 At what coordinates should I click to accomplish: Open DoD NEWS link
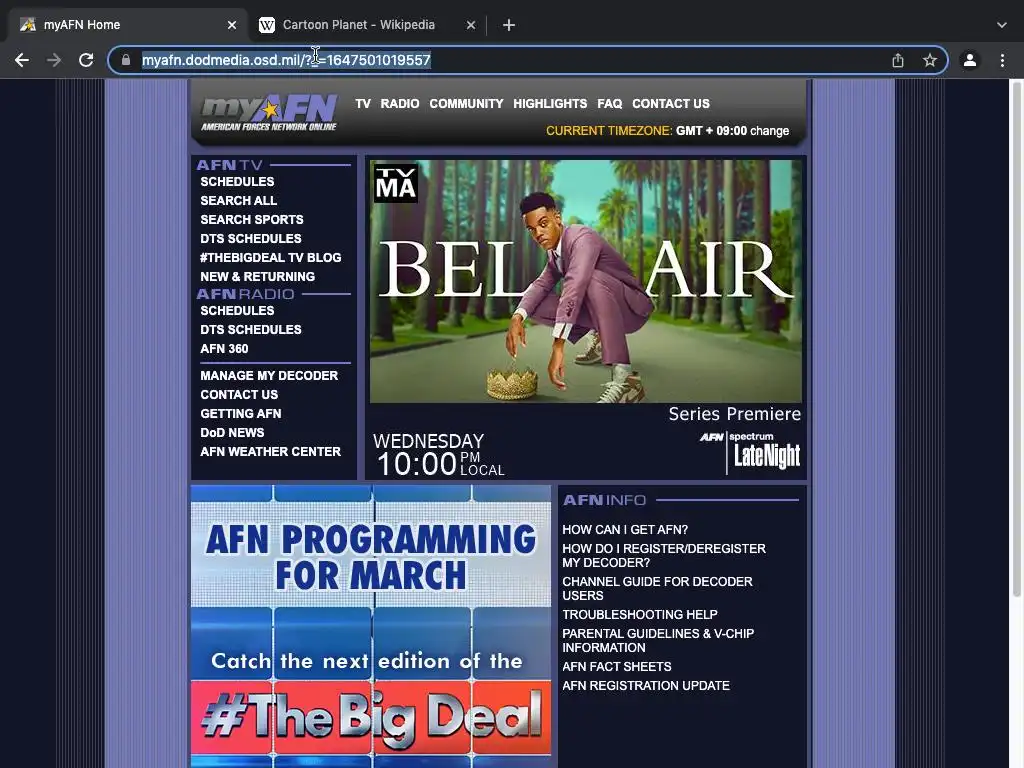[232, 432]
